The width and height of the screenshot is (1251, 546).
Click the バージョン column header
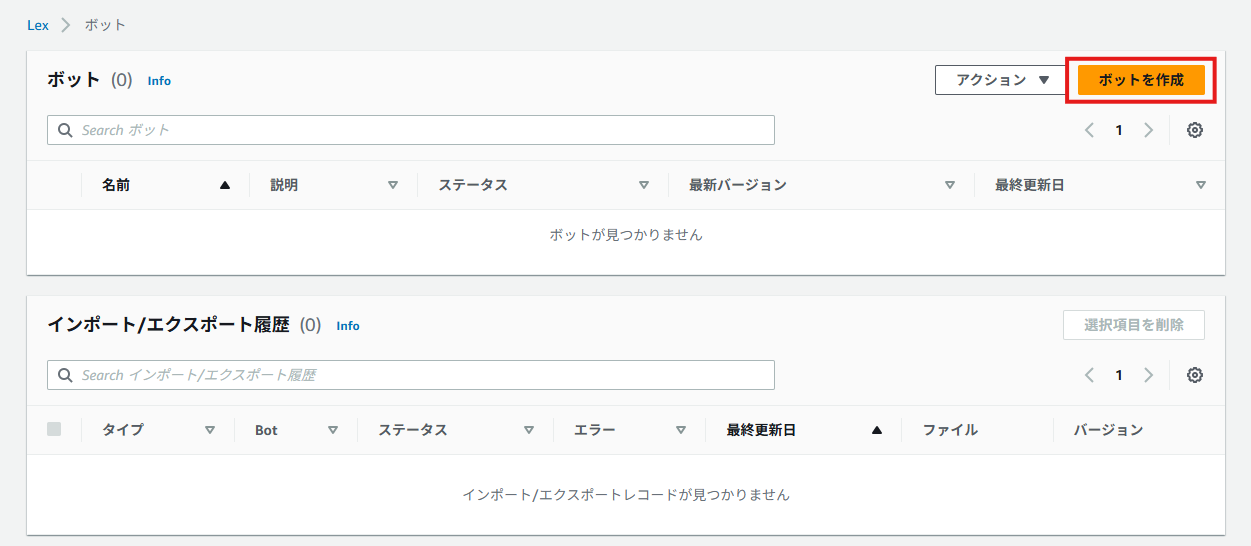[1108, 430]
